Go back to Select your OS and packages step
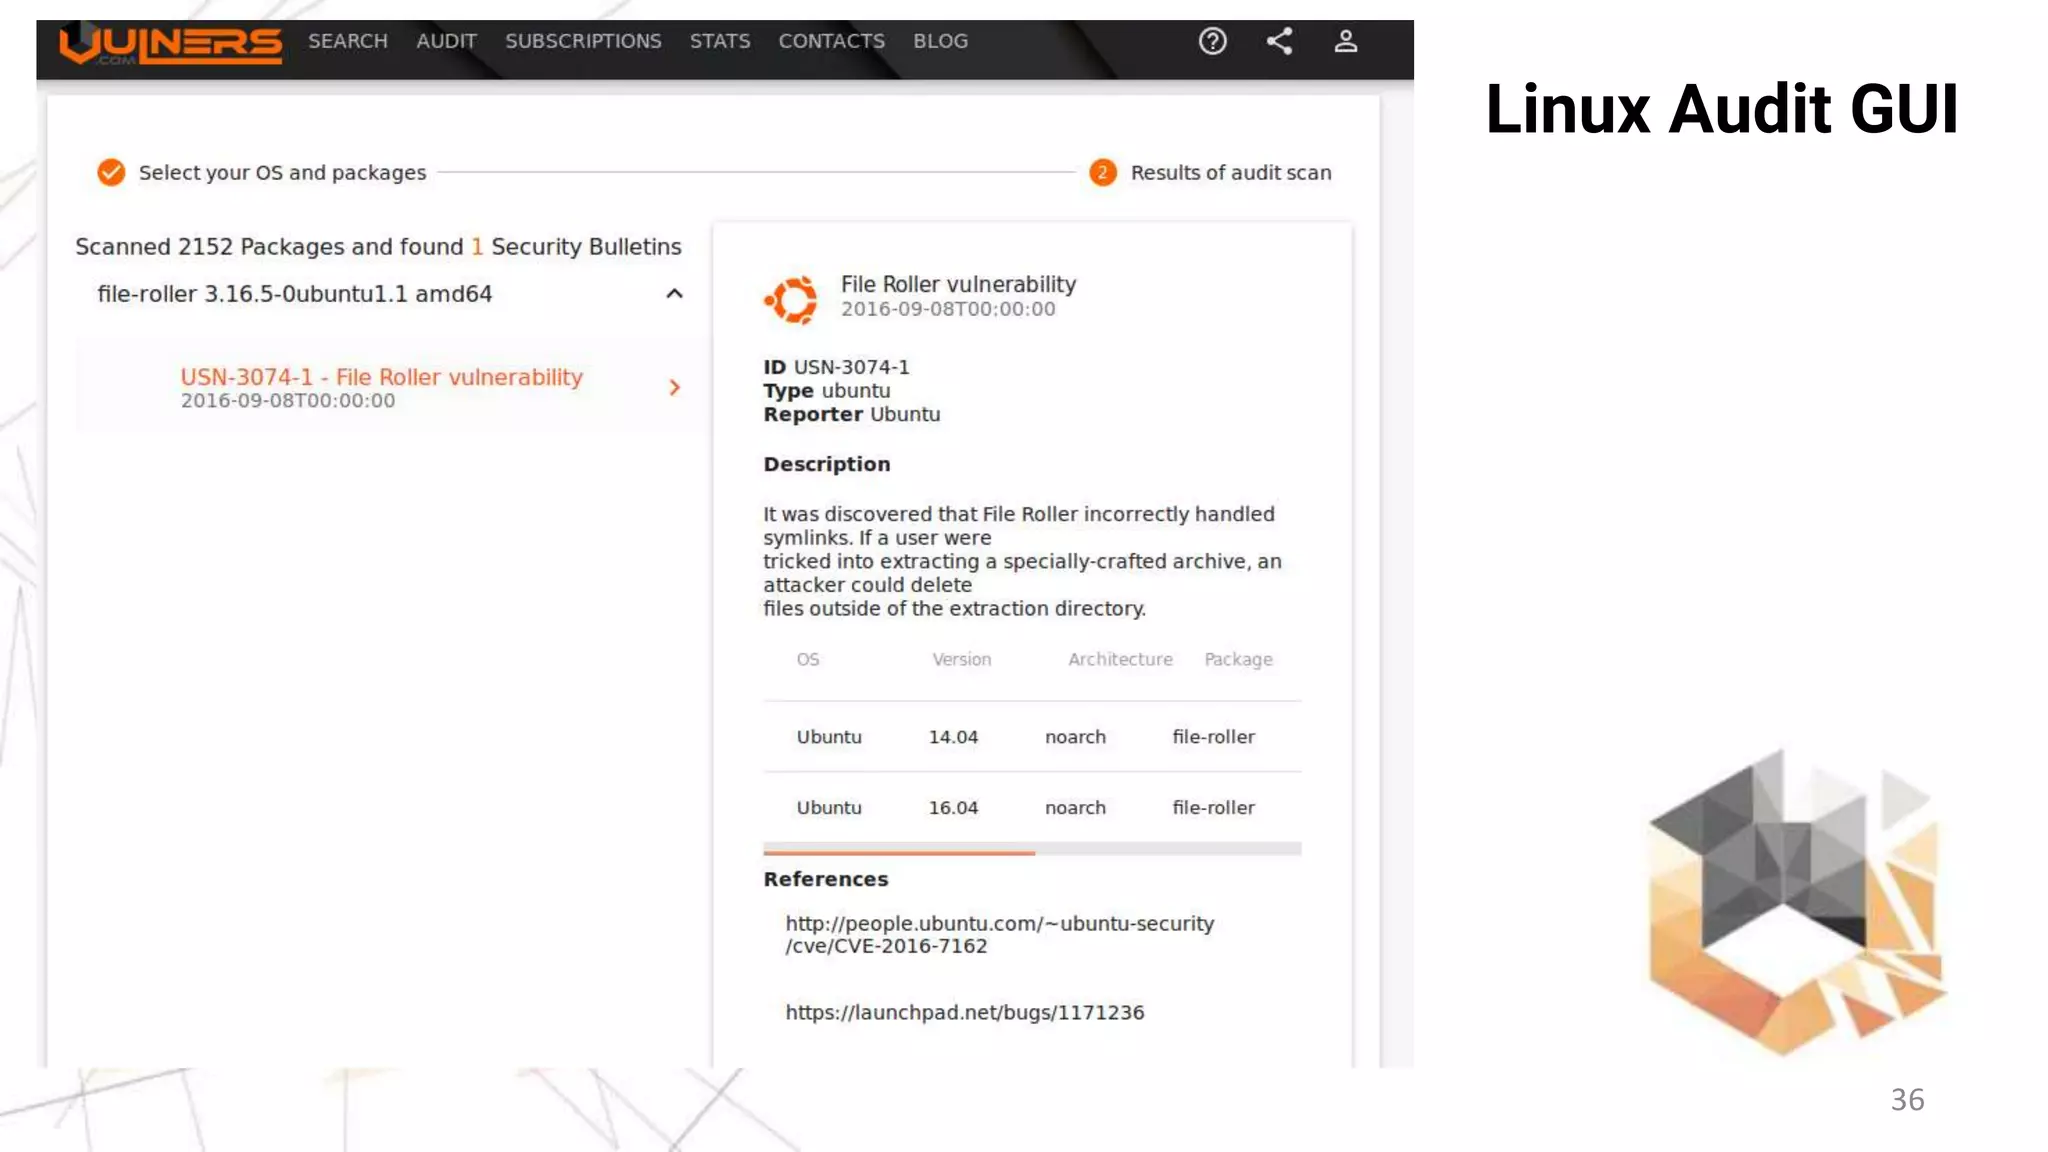This screenshot has height=1152, width=2048. (x=282, y=173)
